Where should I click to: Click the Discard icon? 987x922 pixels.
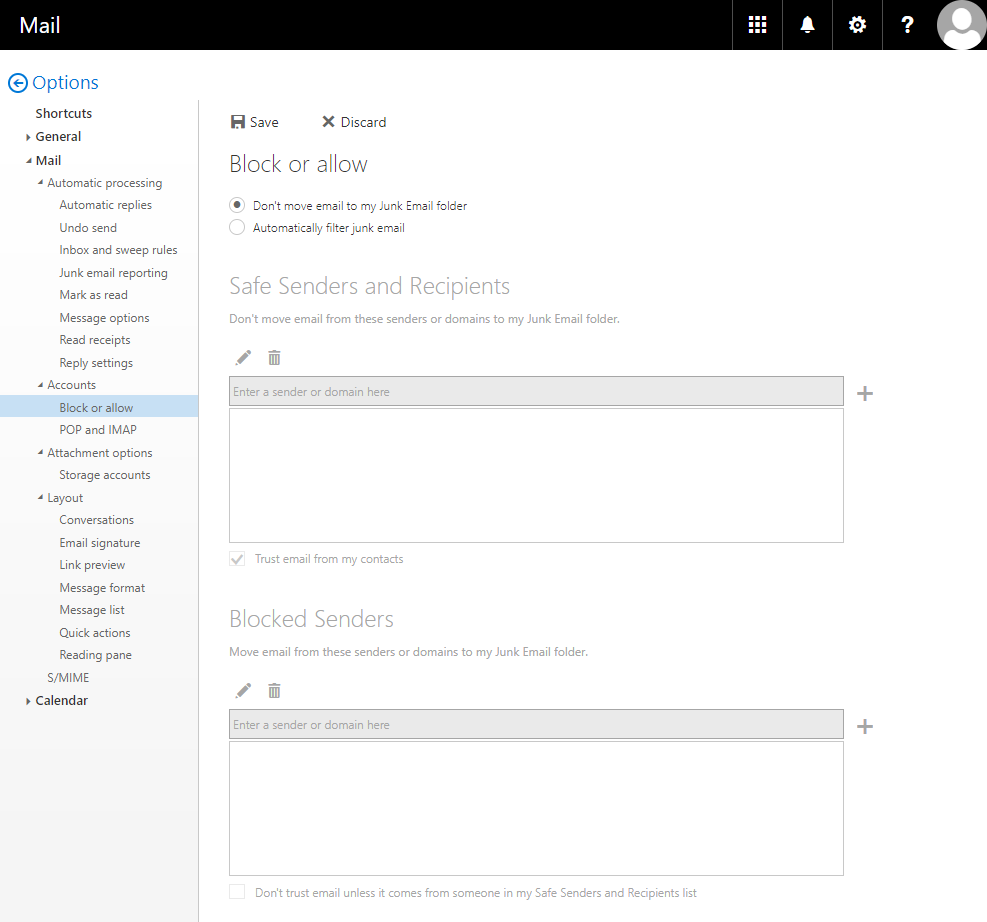(328, 121)
